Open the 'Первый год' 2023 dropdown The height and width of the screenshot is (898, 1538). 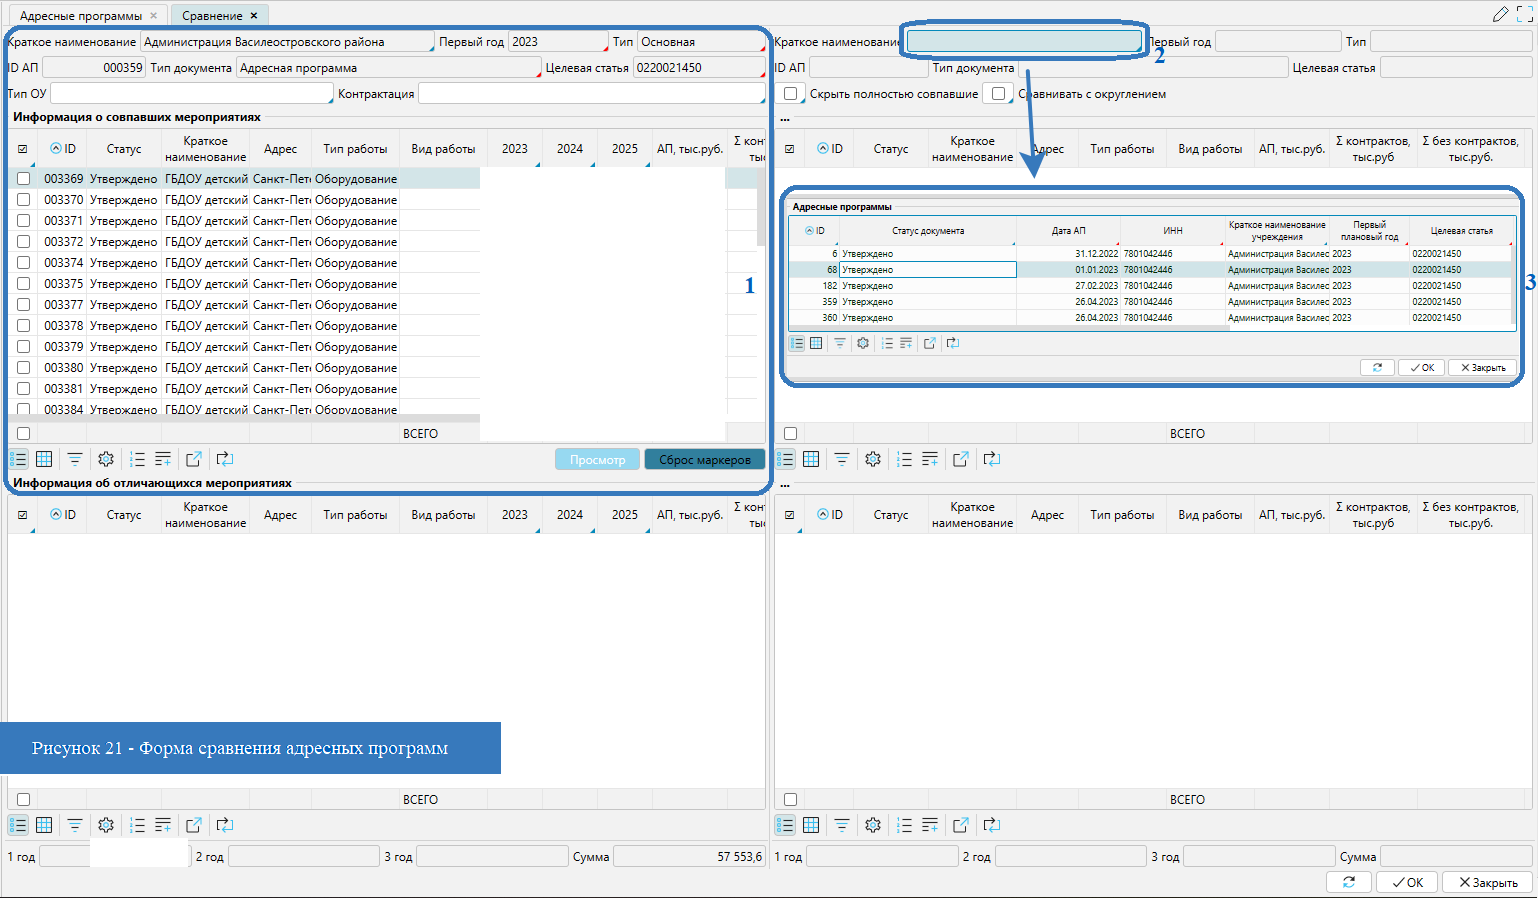pos(558,42)
